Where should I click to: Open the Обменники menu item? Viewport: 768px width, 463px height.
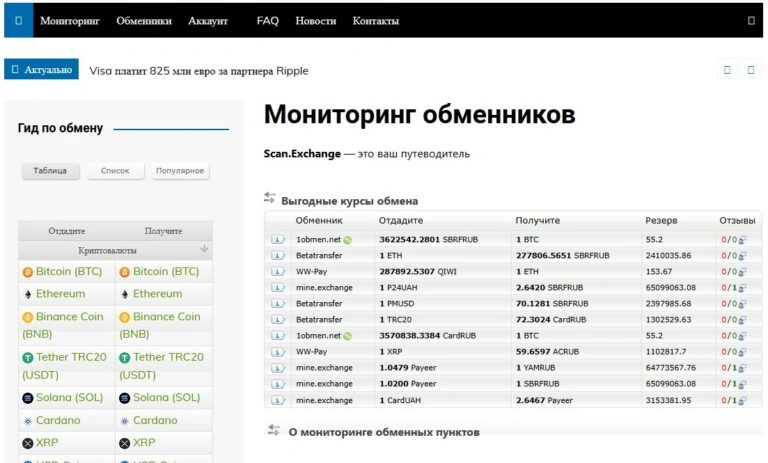click(x=144, y=21)
